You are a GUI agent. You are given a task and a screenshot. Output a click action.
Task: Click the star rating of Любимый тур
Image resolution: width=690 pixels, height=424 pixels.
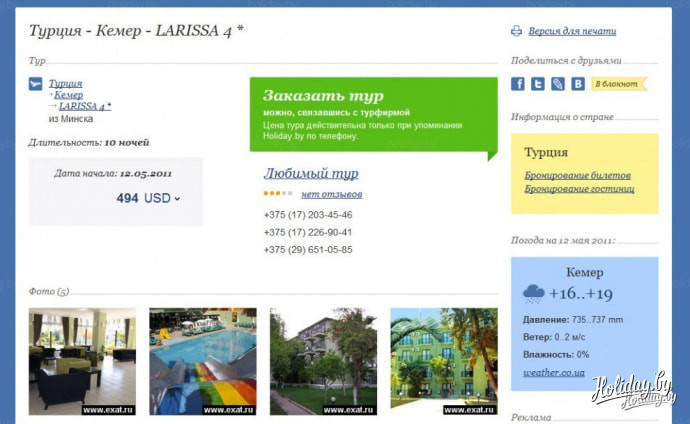278,194
